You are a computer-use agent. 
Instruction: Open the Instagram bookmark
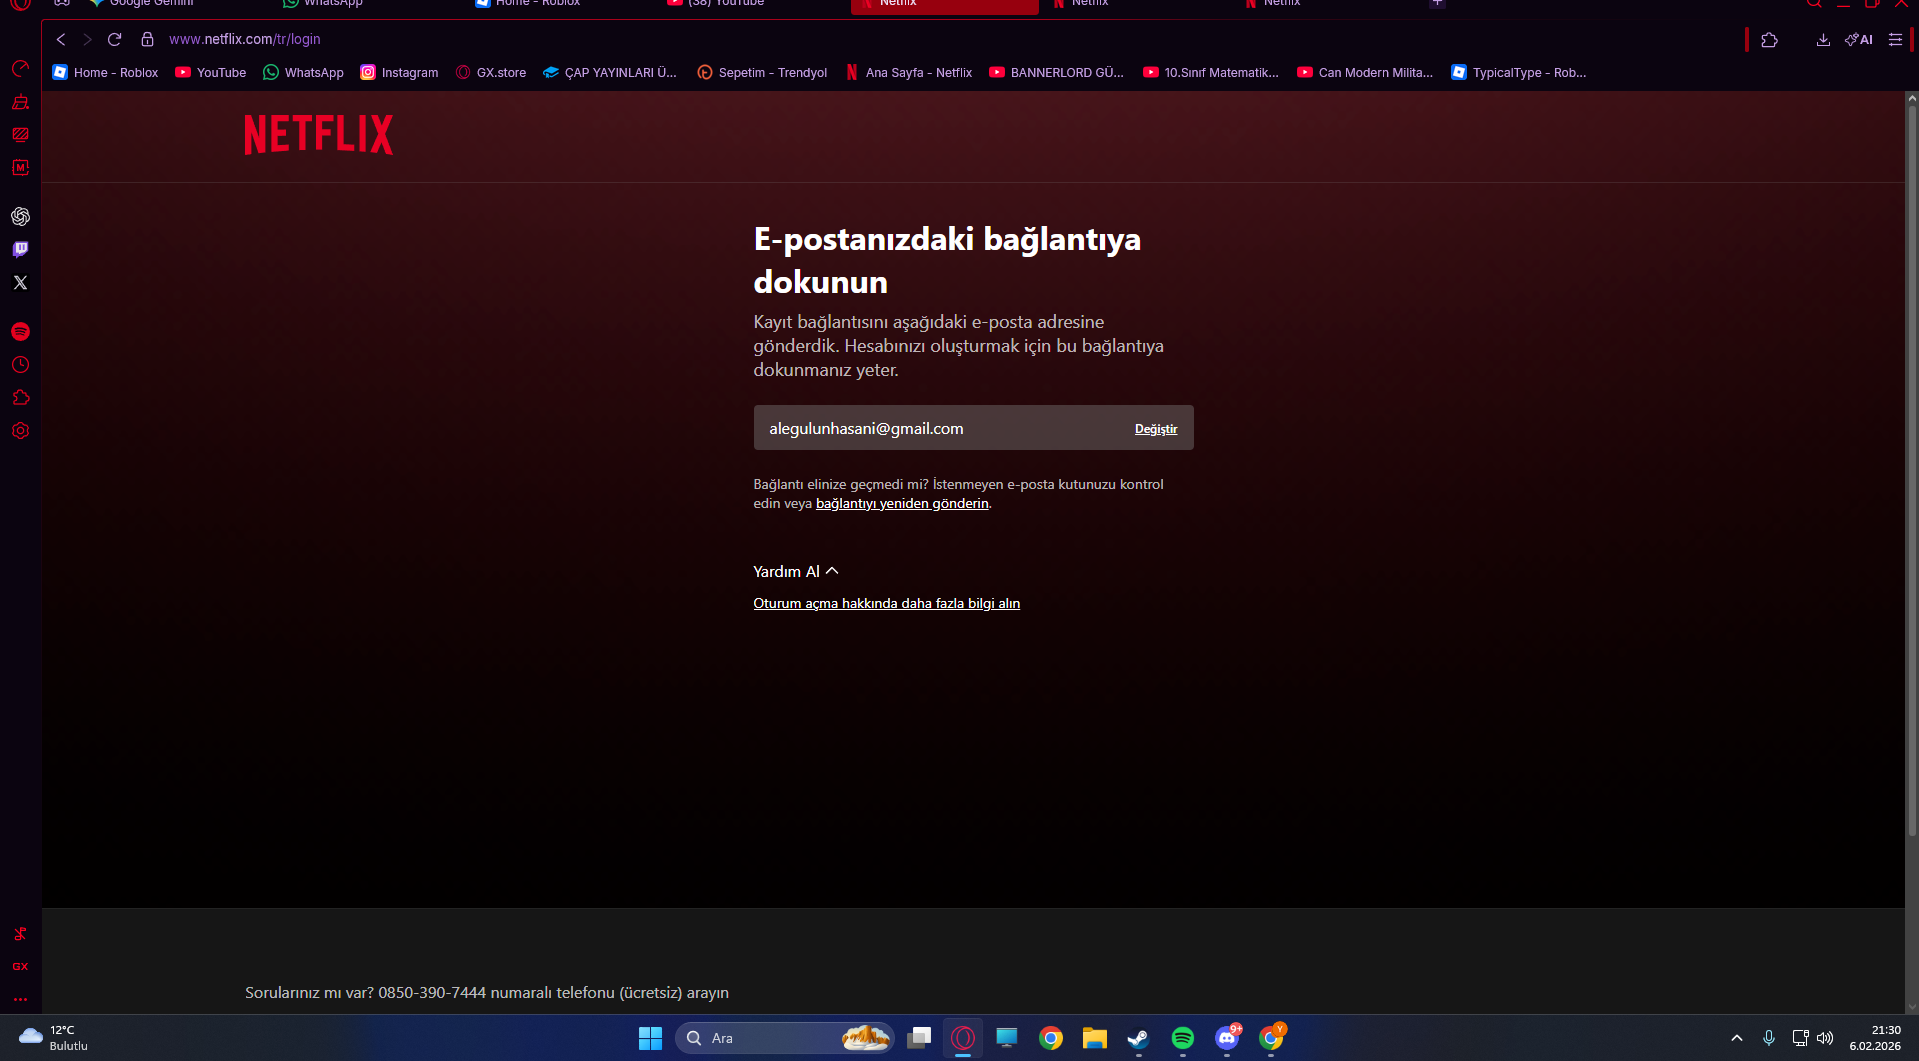399,72
